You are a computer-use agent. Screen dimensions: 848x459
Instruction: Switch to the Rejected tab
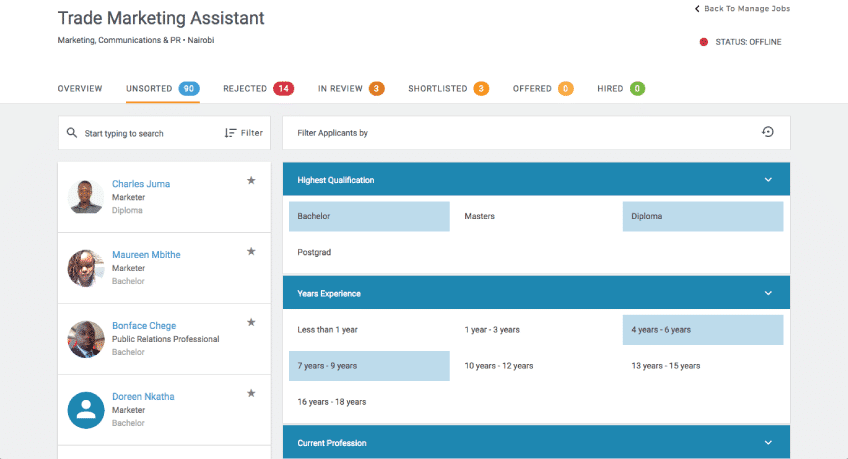pyautogui.click(x=257, y=89)
